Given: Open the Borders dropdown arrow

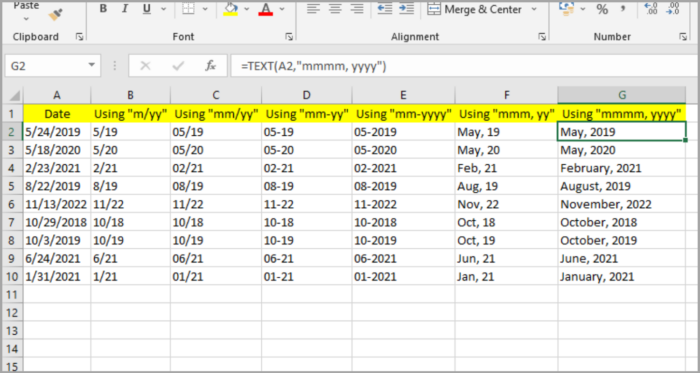Looking at the screenshot, I should [x=205, y=9].
